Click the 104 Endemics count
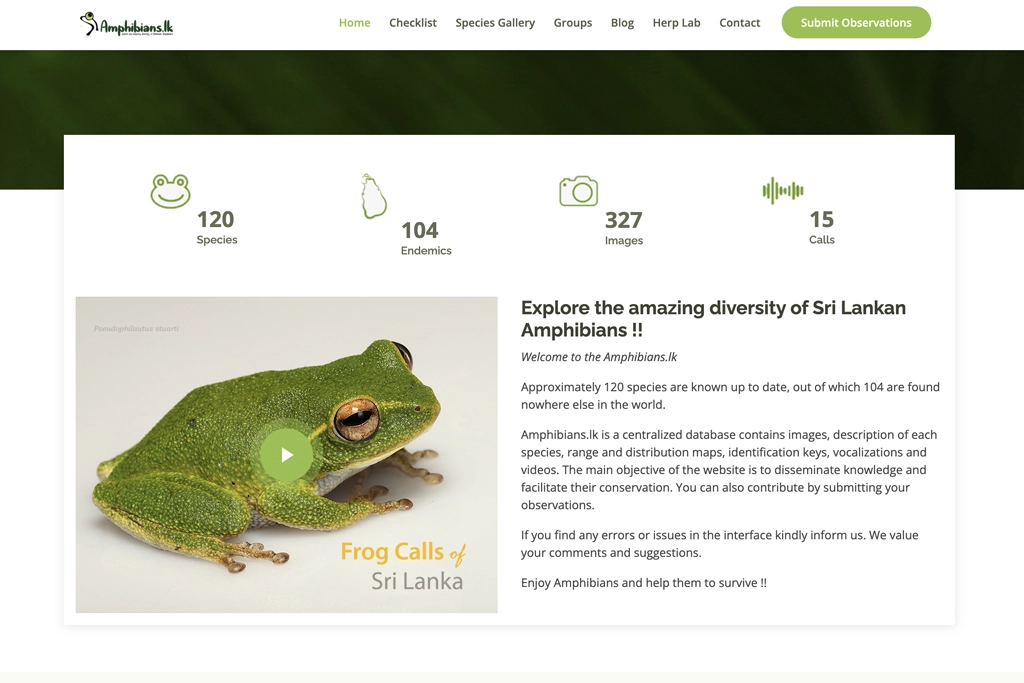The image size is (1024, 683). tap(420, 231)
